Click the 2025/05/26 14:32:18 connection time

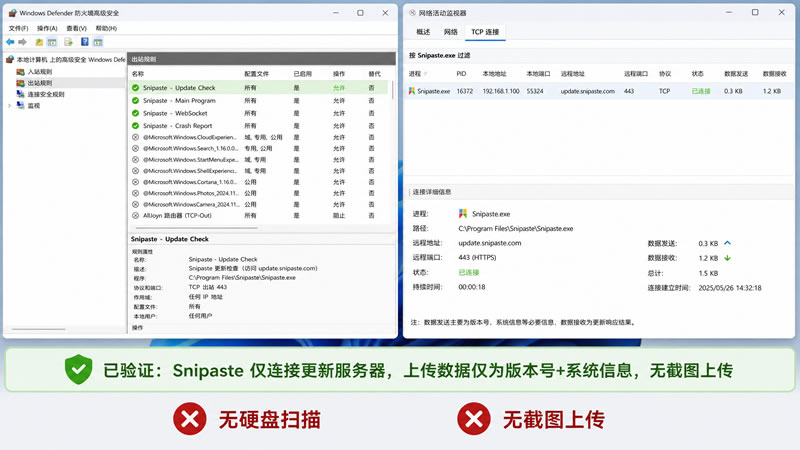730,288
